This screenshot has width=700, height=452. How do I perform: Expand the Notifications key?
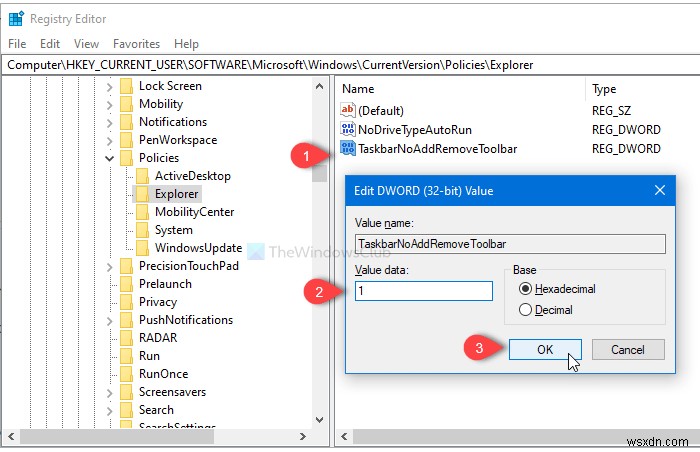[110, 123]
